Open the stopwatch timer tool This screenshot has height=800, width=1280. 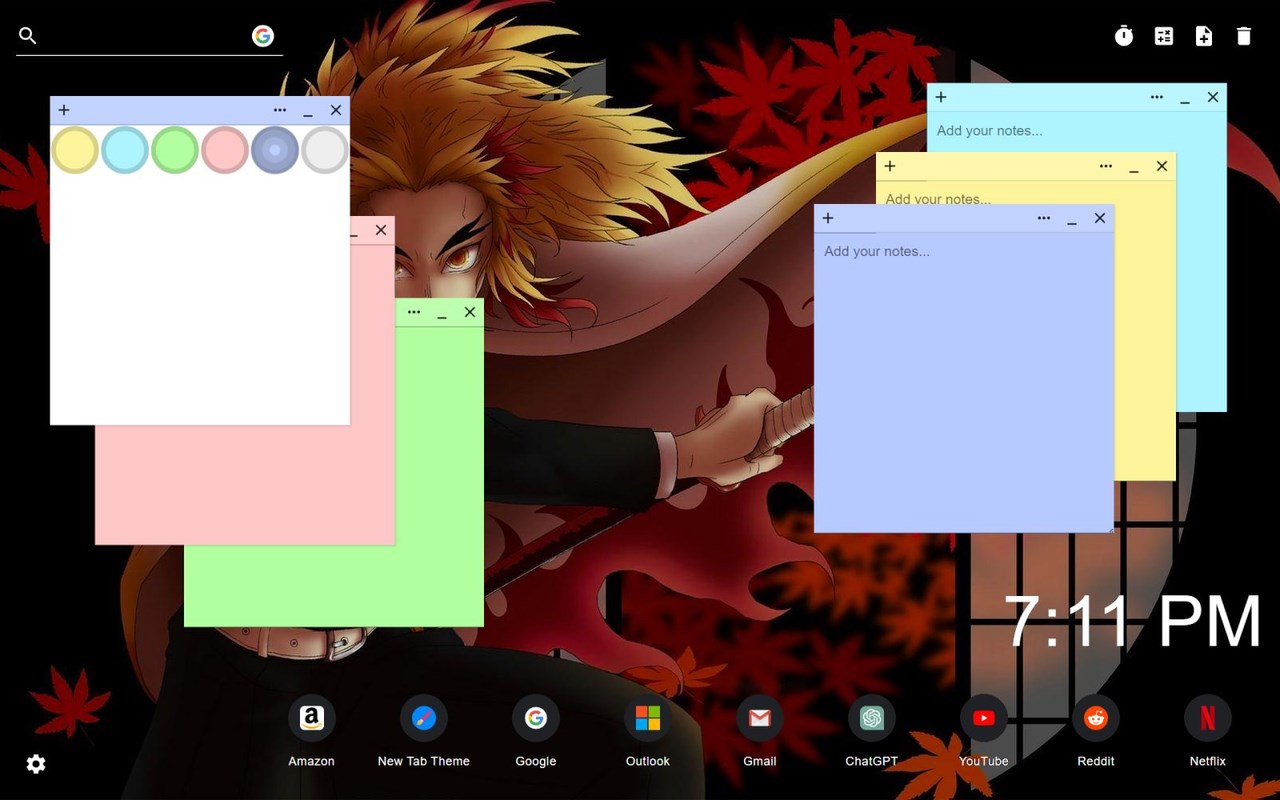tap(1124, 36)
